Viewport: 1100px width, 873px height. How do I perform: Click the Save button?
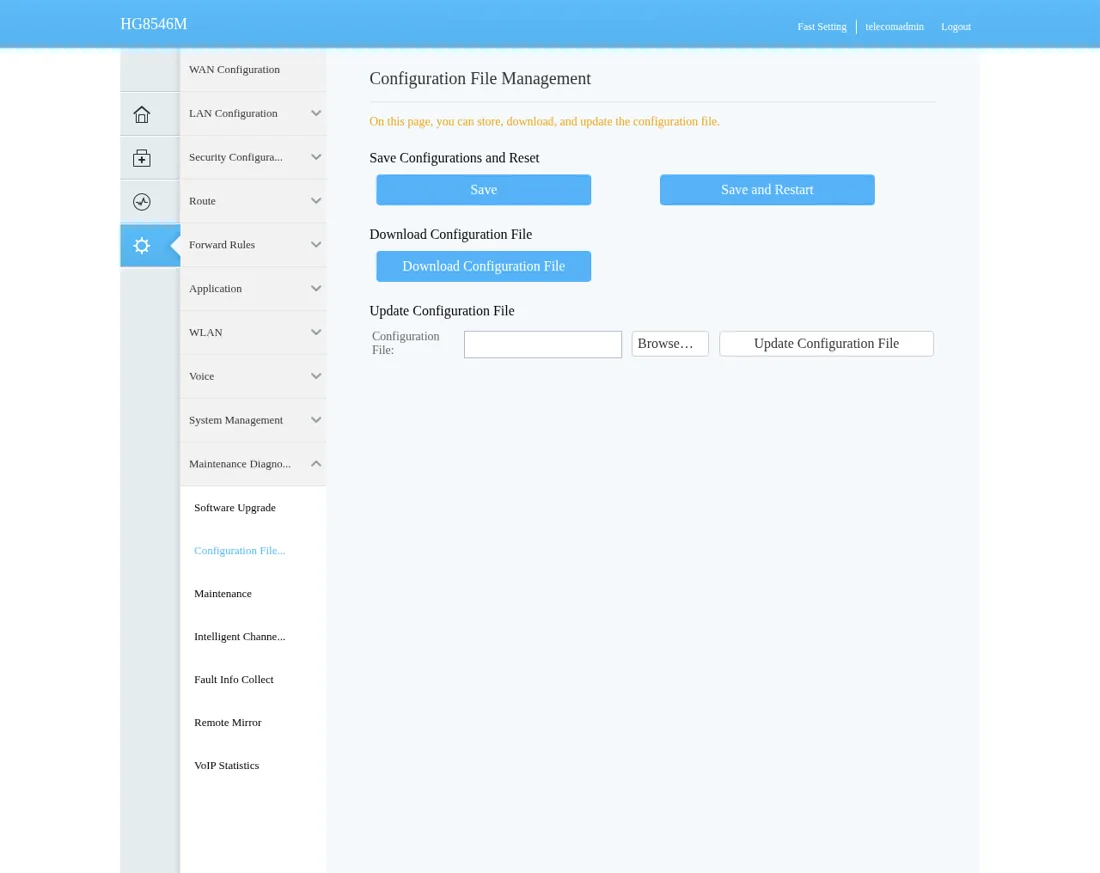(x=483, y=189)
